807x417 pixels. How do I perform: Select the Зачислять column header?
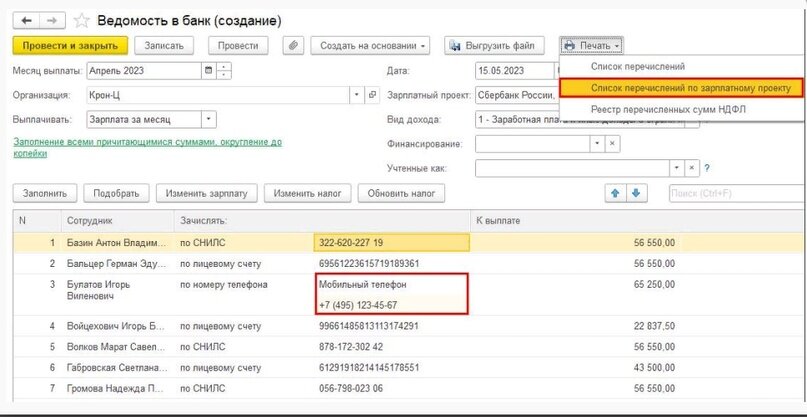coord(322,220)
